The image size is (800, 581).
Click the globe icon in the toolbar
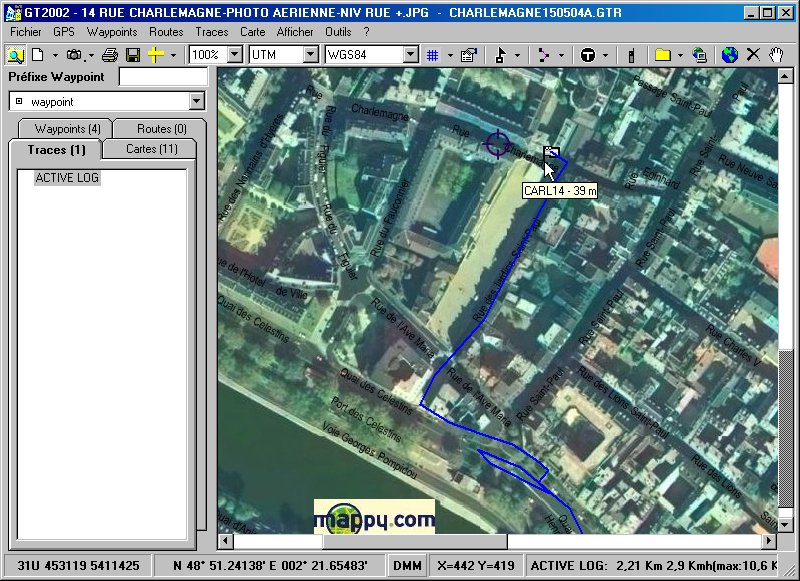tap(730, 55)
